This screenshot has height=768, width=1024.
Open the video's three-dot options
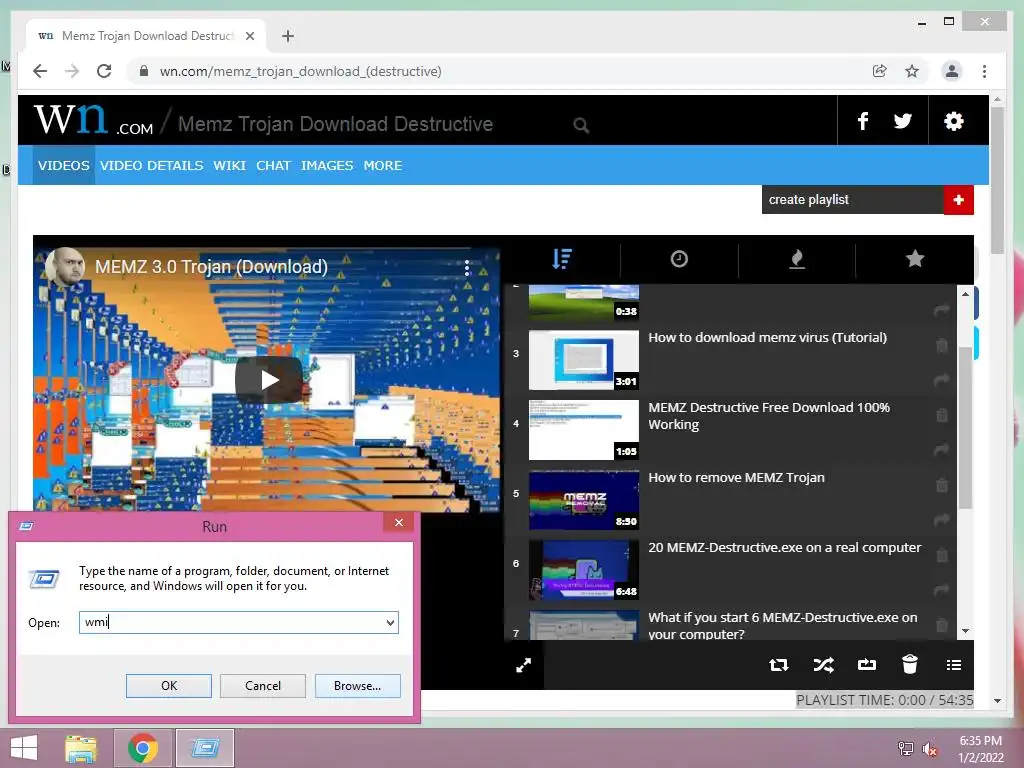pyautogui.click(x=466, y=267)
